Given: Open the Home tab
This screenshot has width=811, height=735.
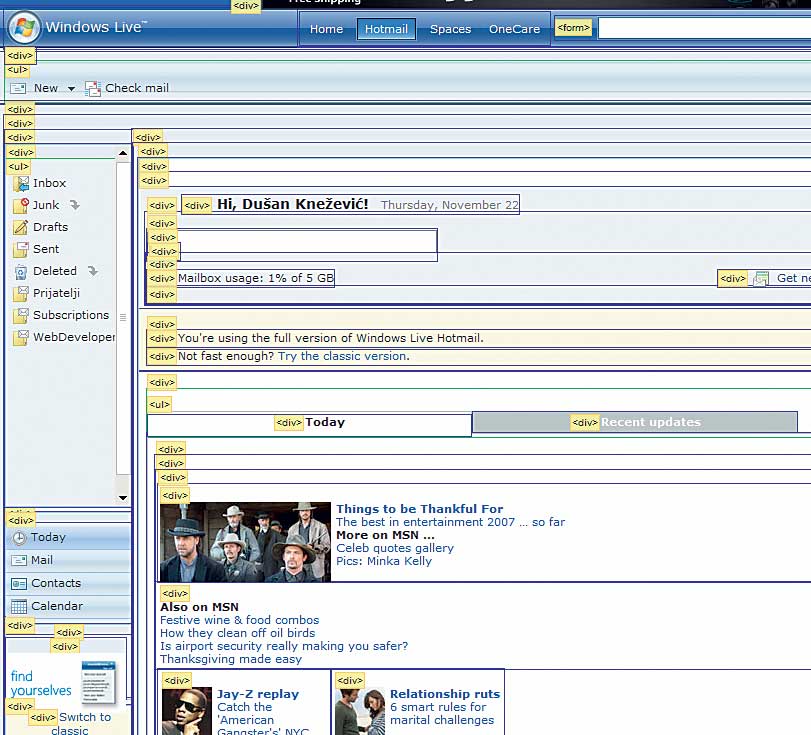Looking at the screenshot, I should (x=326, y=29).
